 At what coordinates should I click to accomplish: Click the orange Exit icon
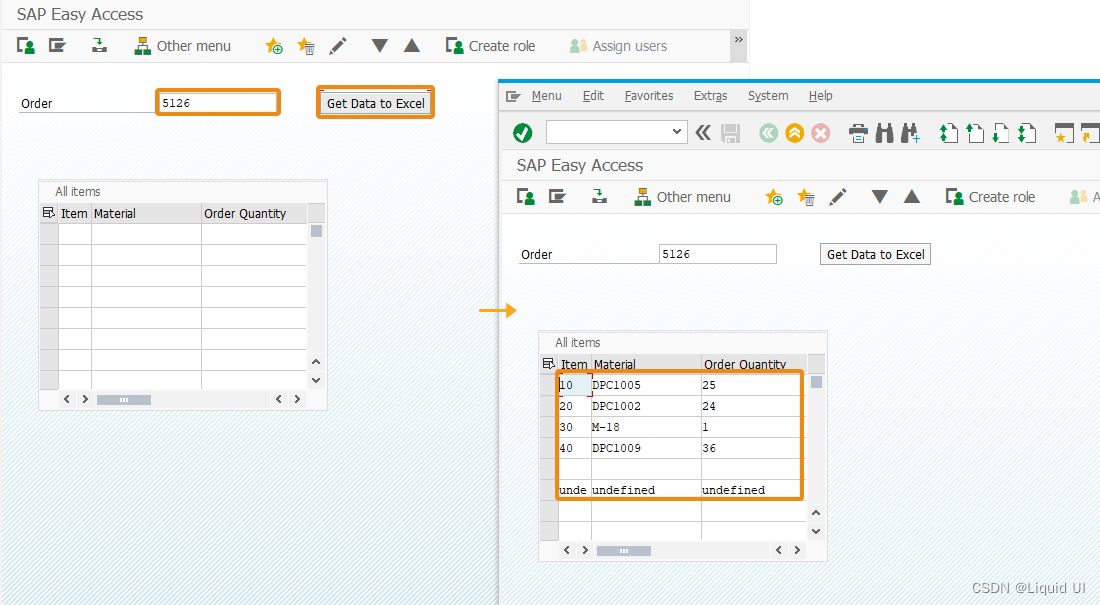click(x=795, y=133)
